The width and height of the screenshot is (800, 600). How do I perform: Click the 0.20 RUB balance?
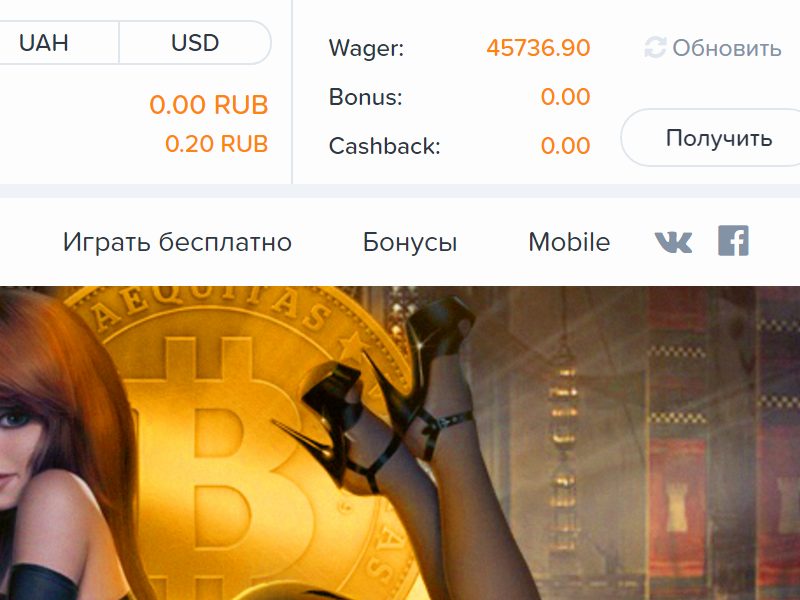216,144
